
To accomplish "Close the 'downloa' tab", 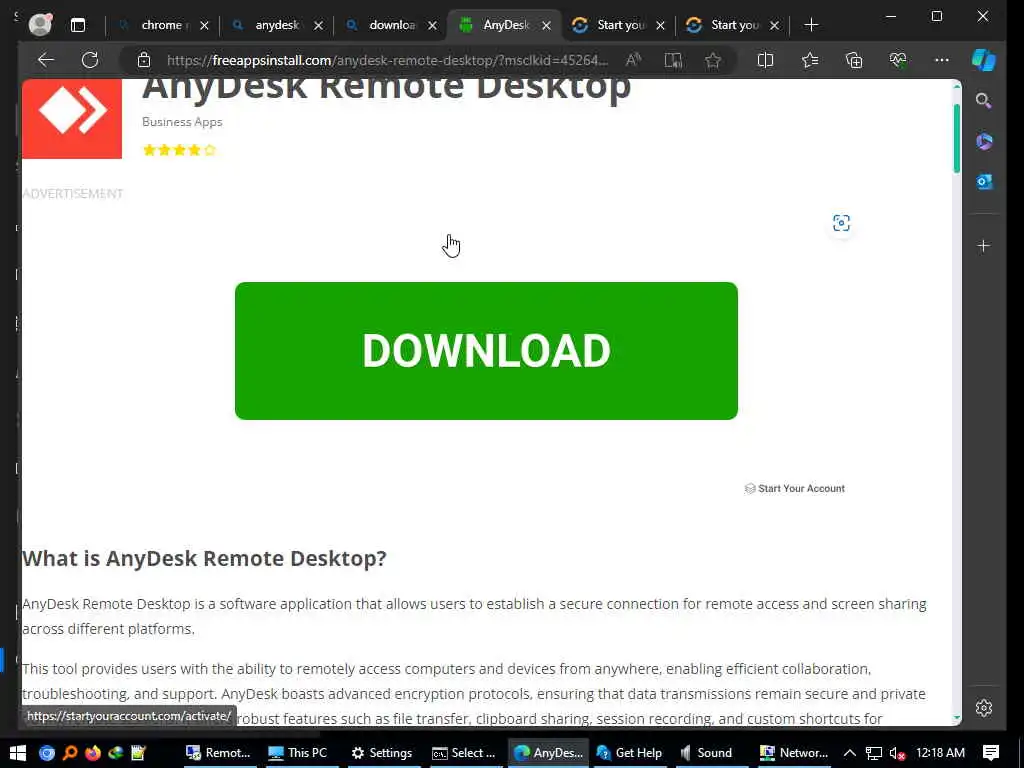I will click(432, 25).
